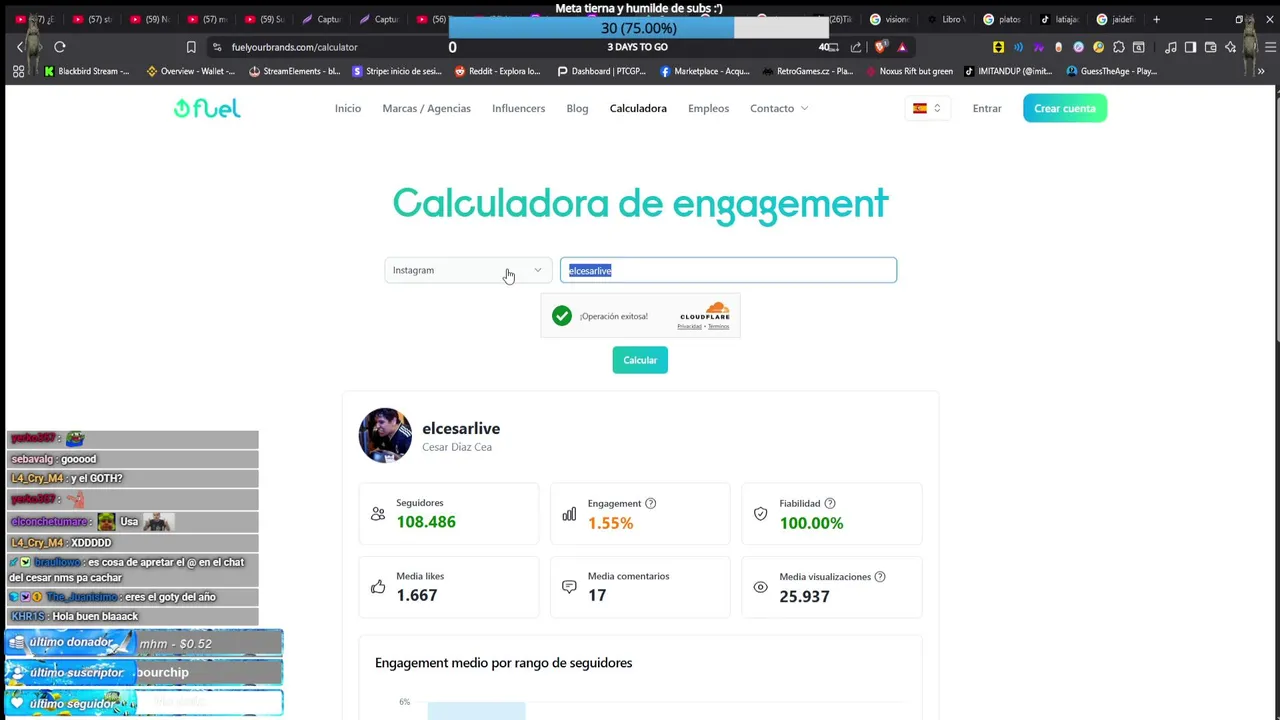1280x720 pixels.
Task: Open the music note media control icon
Action: pyautogui.click(x=1170, y=47)
